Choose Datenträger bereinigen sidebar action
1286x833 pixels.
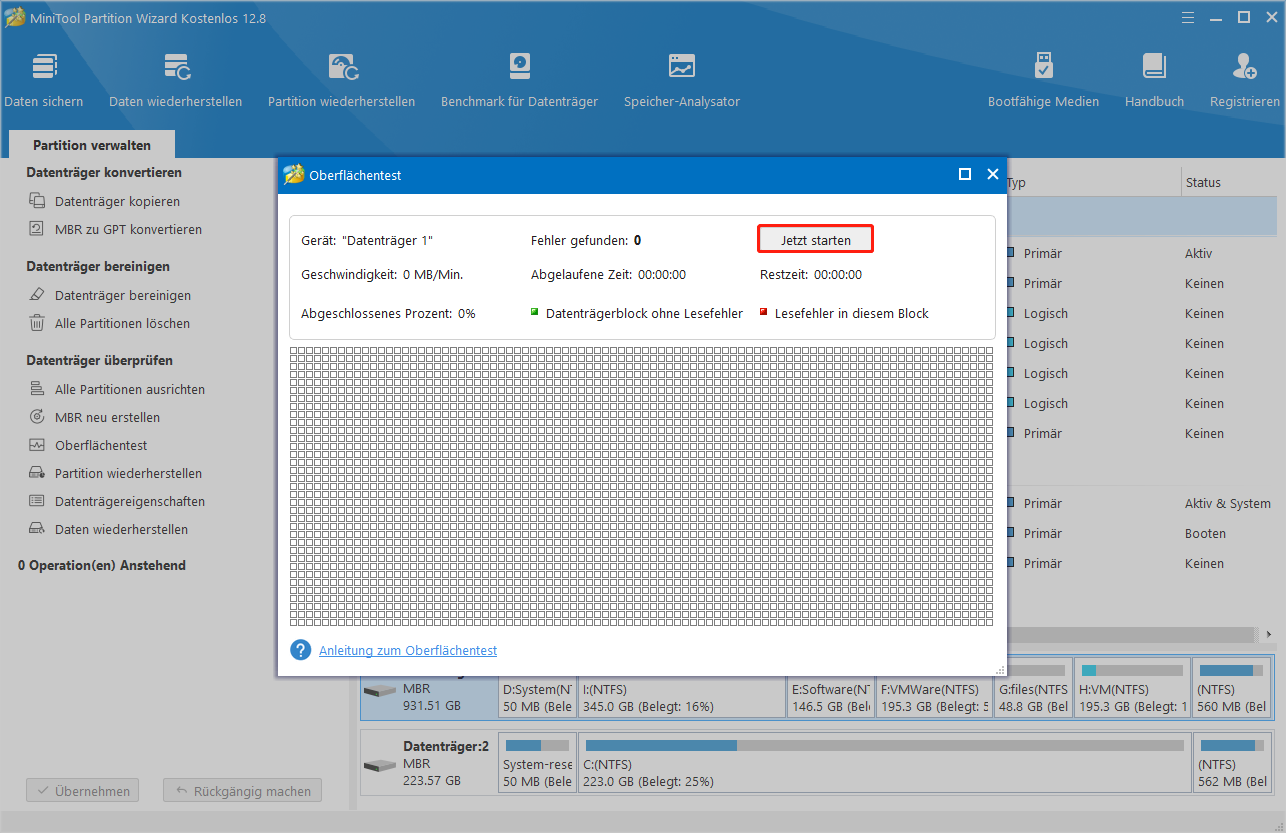(x=123, y=295)
